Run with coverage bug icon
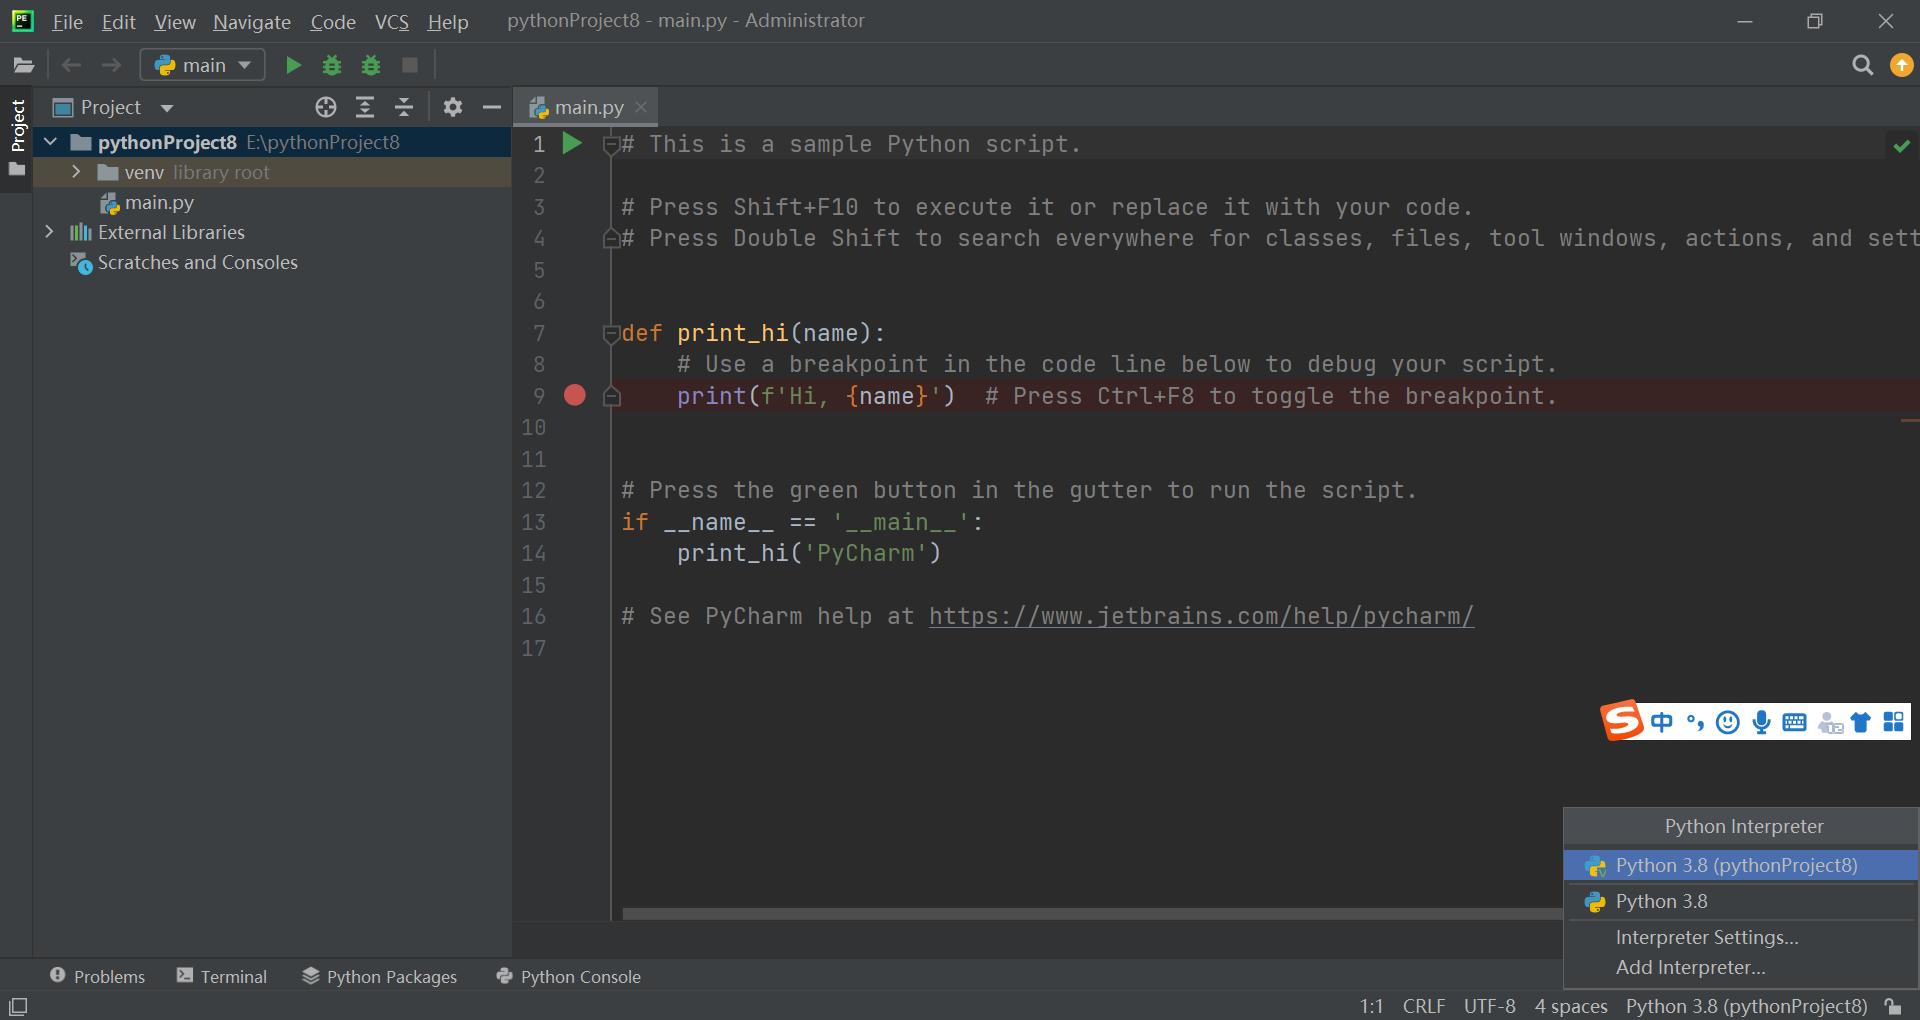Image resolution: width=1920 pixels, height=1020 pixels. (x=371, y=65)
